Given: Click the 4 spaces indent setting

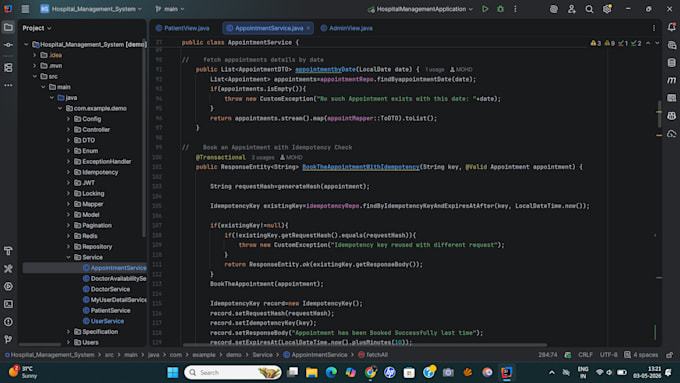Looking at the screenshot, I should [641, 355].
